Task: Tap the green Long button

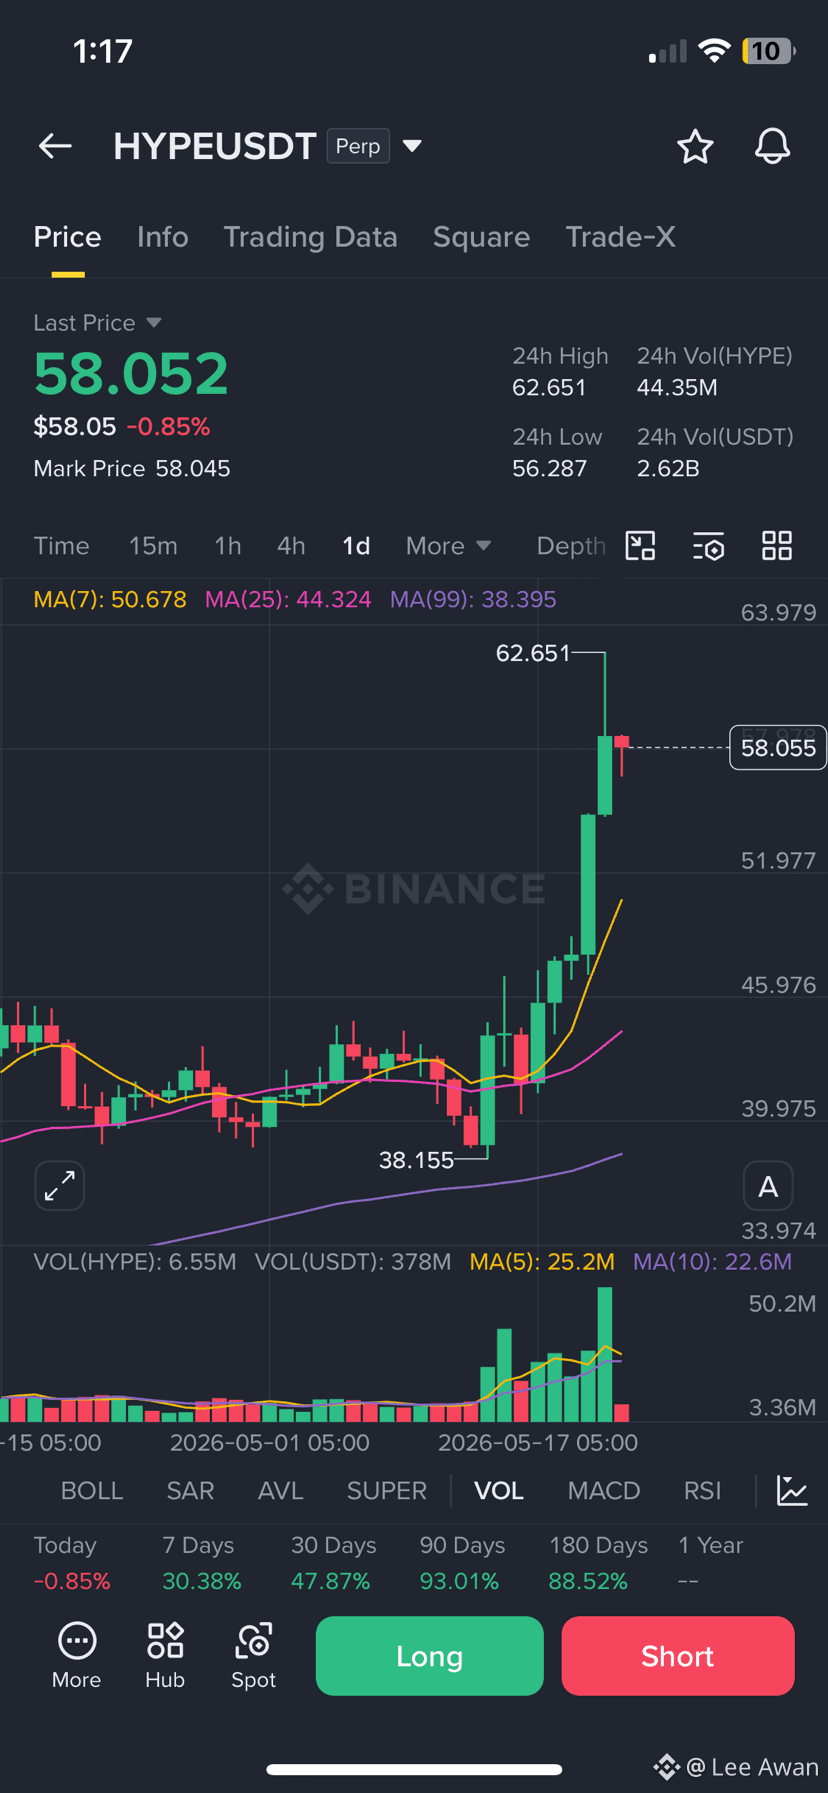Action: click(x=430, y=1656)
